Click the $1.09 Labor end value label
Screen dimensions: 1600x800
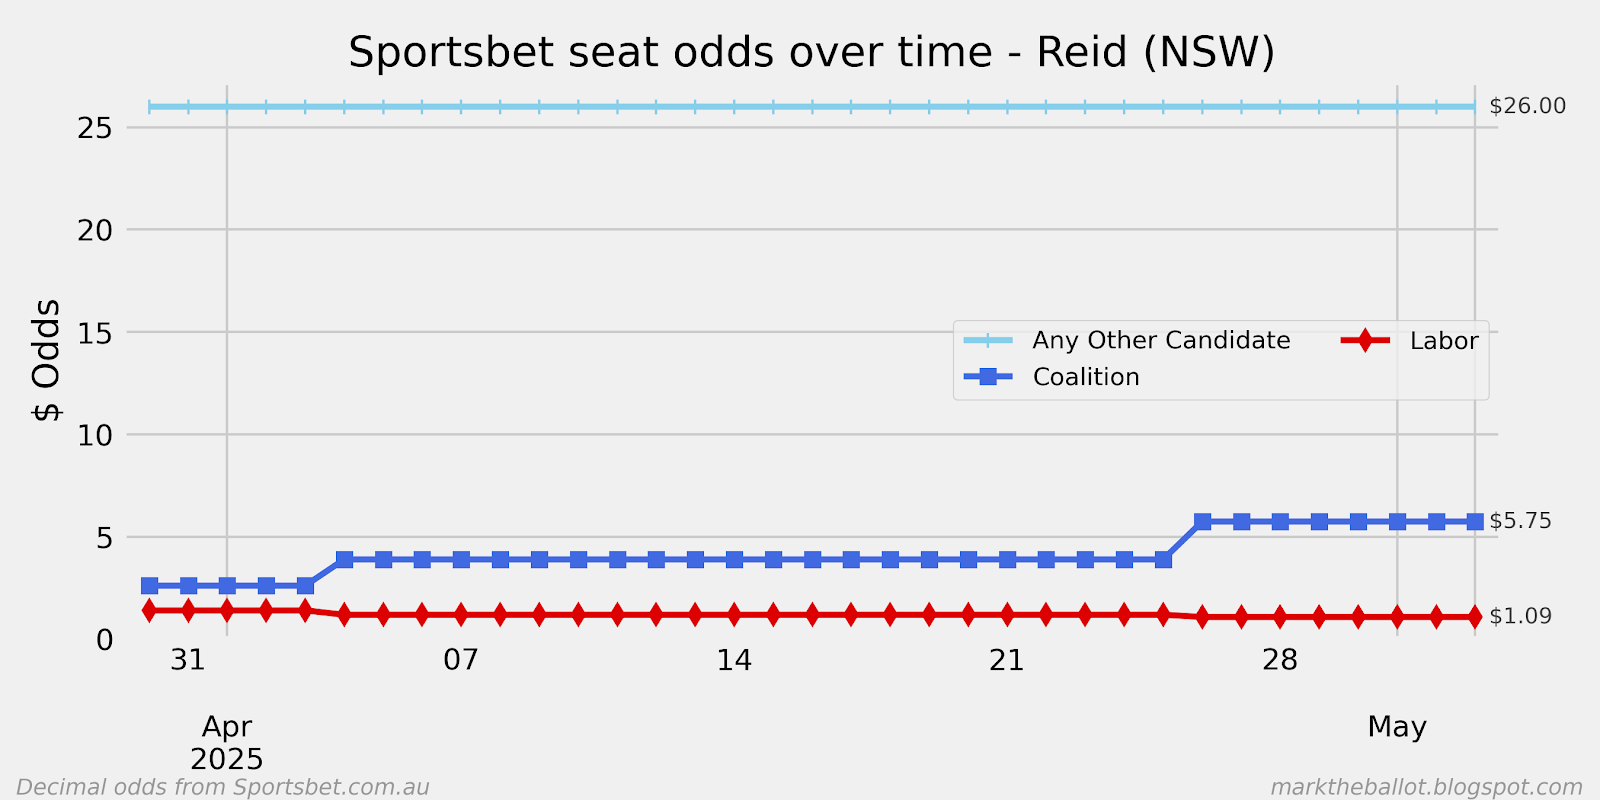pos(1520,616)
